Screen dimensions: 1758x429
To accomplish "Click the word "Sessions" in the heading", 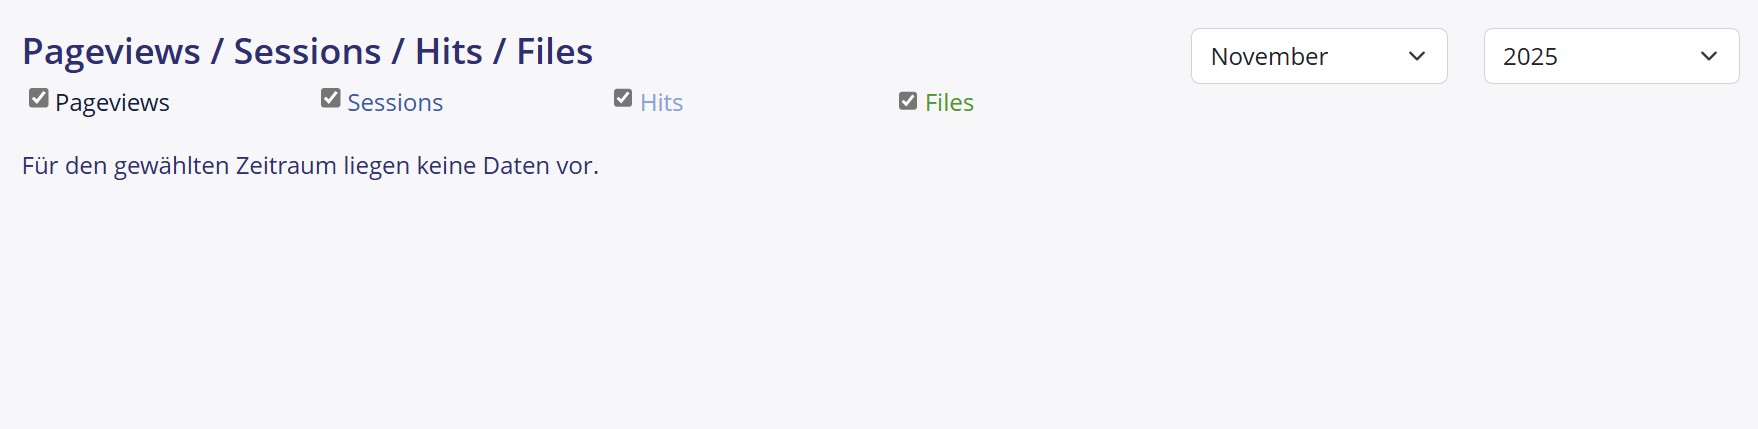I will (x=307, y=52).
